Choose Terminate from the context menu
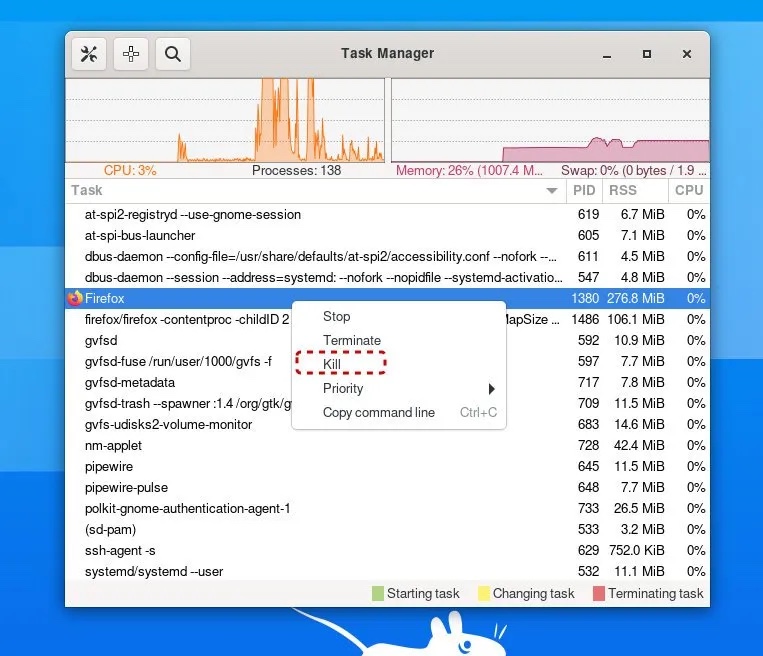This screenshot has width=763, height=656. [x=352, y=340]
